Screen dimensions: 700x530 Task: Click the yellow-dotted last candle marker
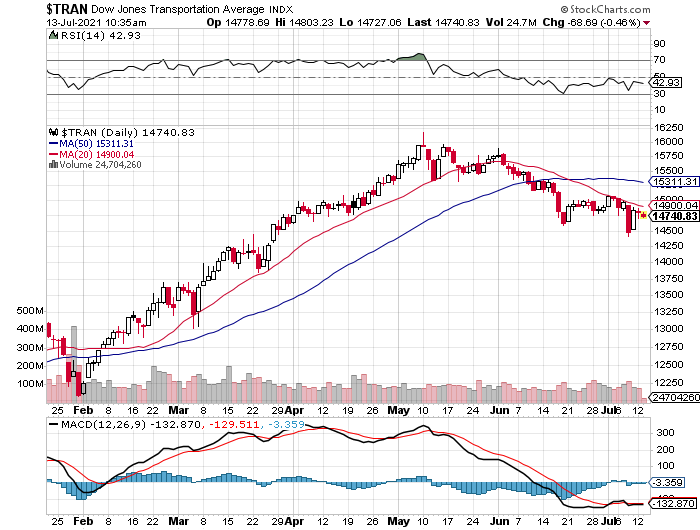tap(642, 214)
